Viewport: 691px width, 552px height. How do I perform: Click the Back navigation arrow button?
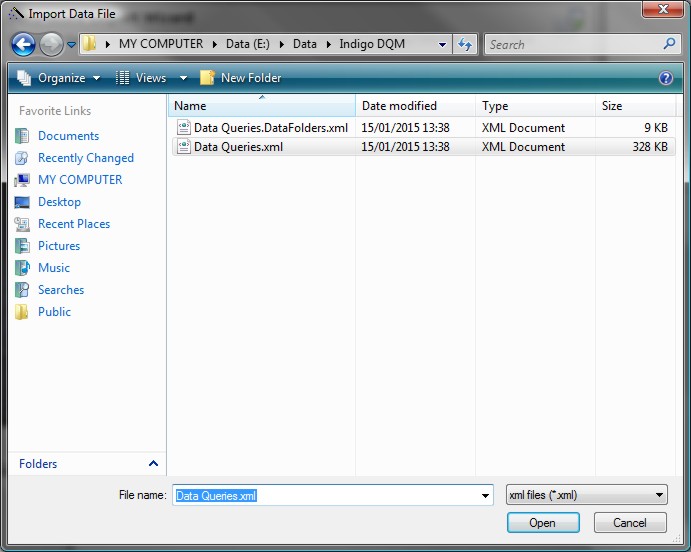pos(24,45)
